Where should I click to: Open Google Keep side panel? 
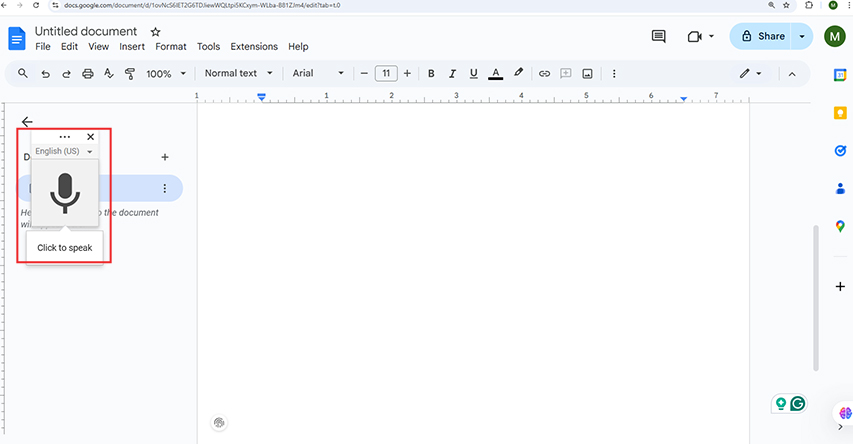coord(840,113)
